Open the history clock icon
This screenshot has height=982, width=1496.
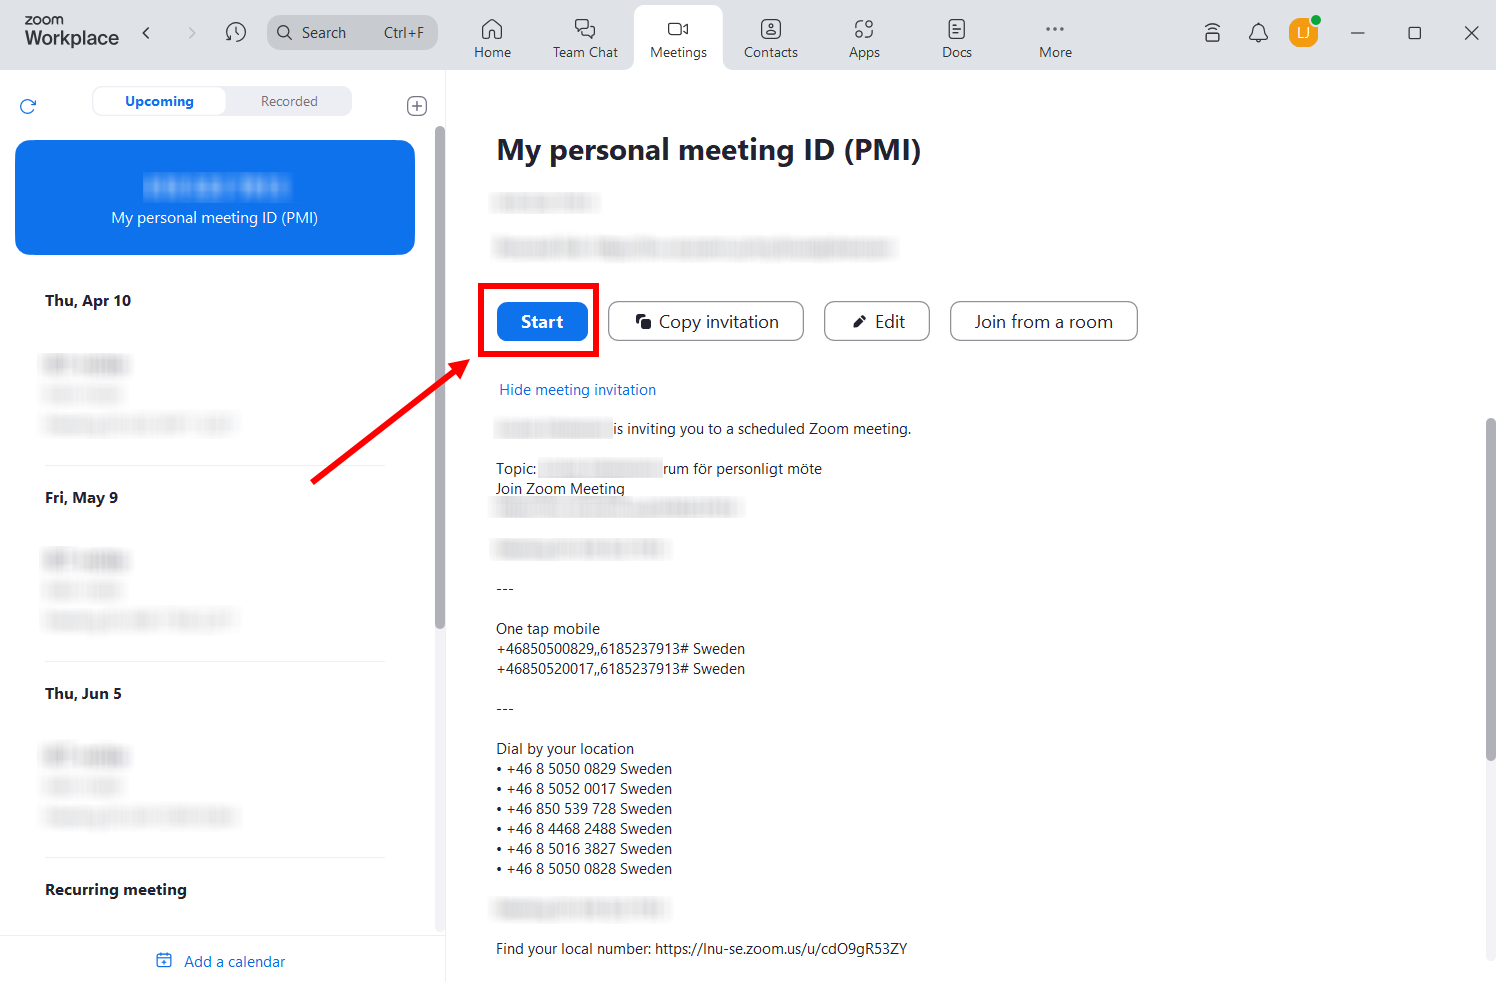point(236,33)
